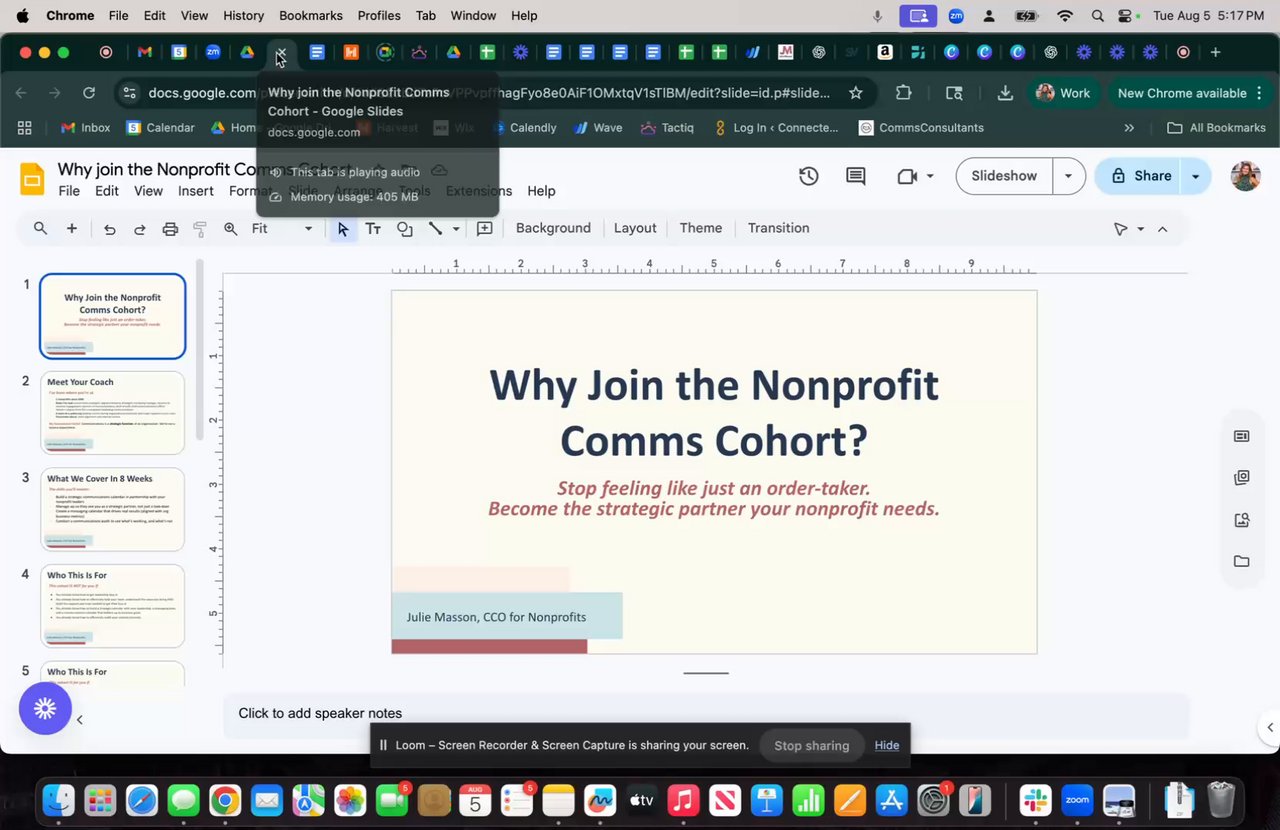Click the Layout button
This screenshot has width=1280, height=830.
pos(635,229)
